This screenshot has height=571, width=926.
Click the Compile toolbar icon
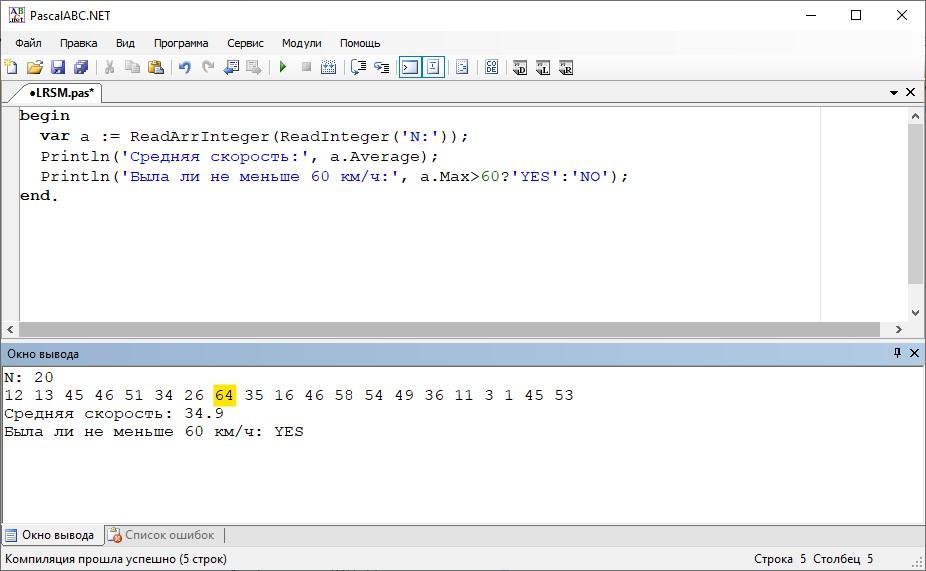pos(328,67)
